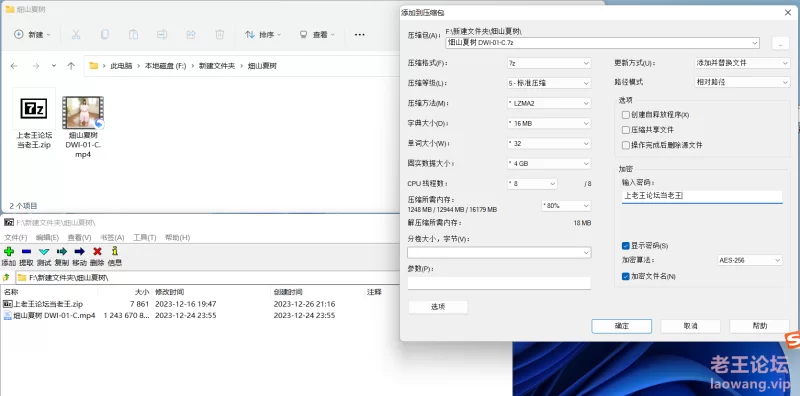The height and width of the screenshot is (396, 800).
Task: Open the Info (信息) icon
Action: 115,251
